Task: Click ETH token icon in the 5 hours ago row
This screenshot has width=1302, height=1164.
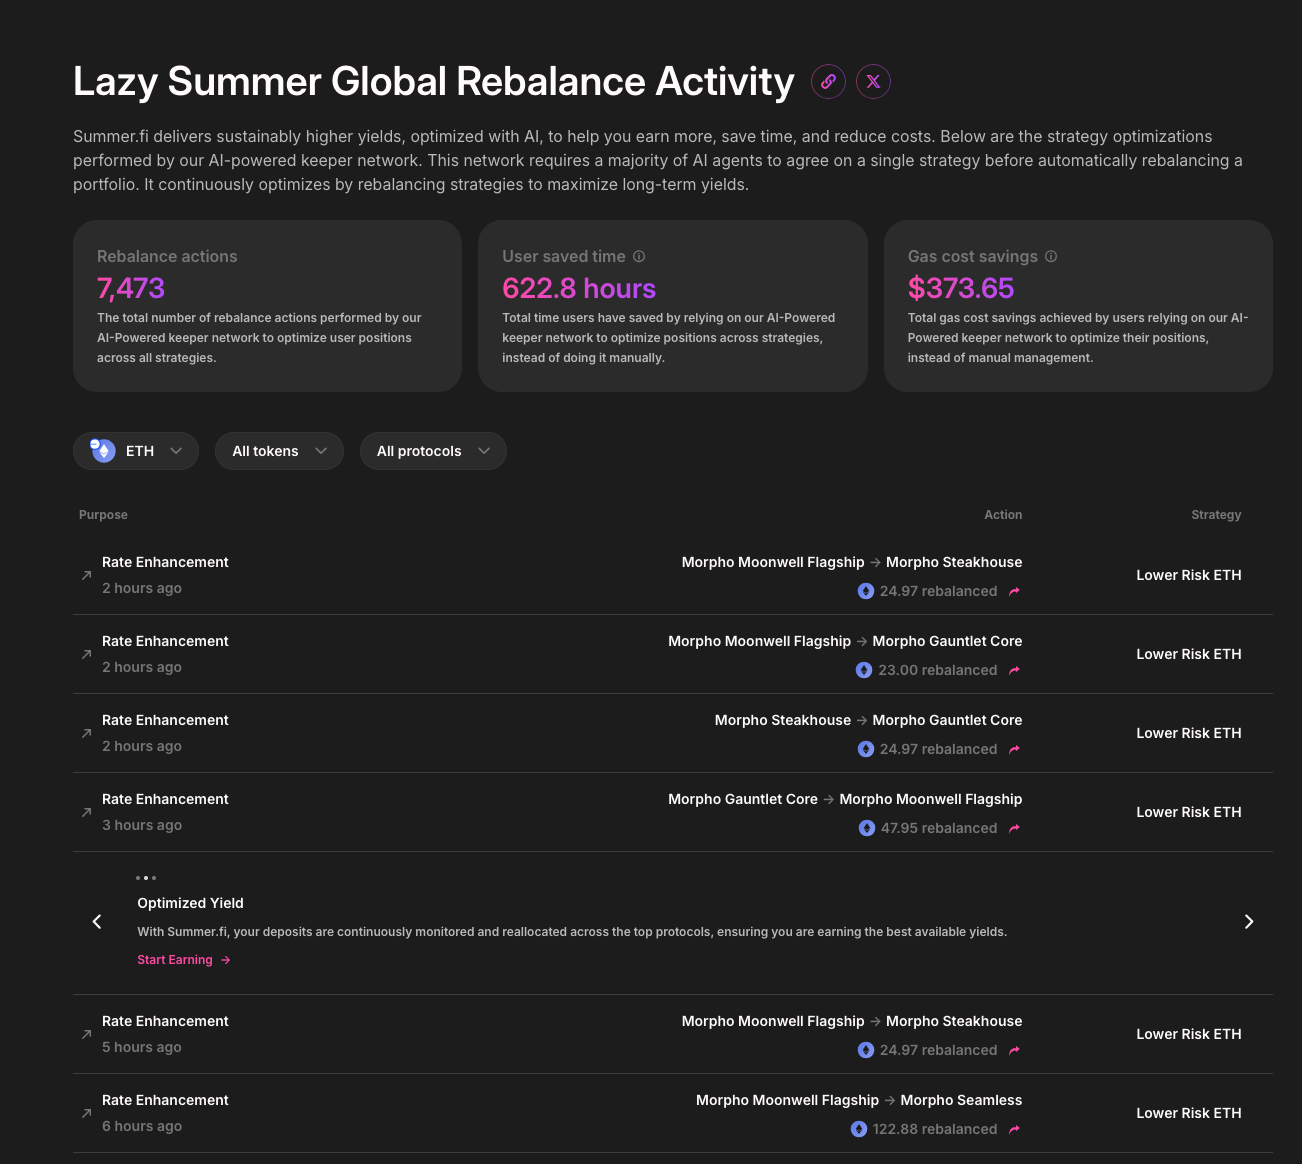Action: [866, 1050]
